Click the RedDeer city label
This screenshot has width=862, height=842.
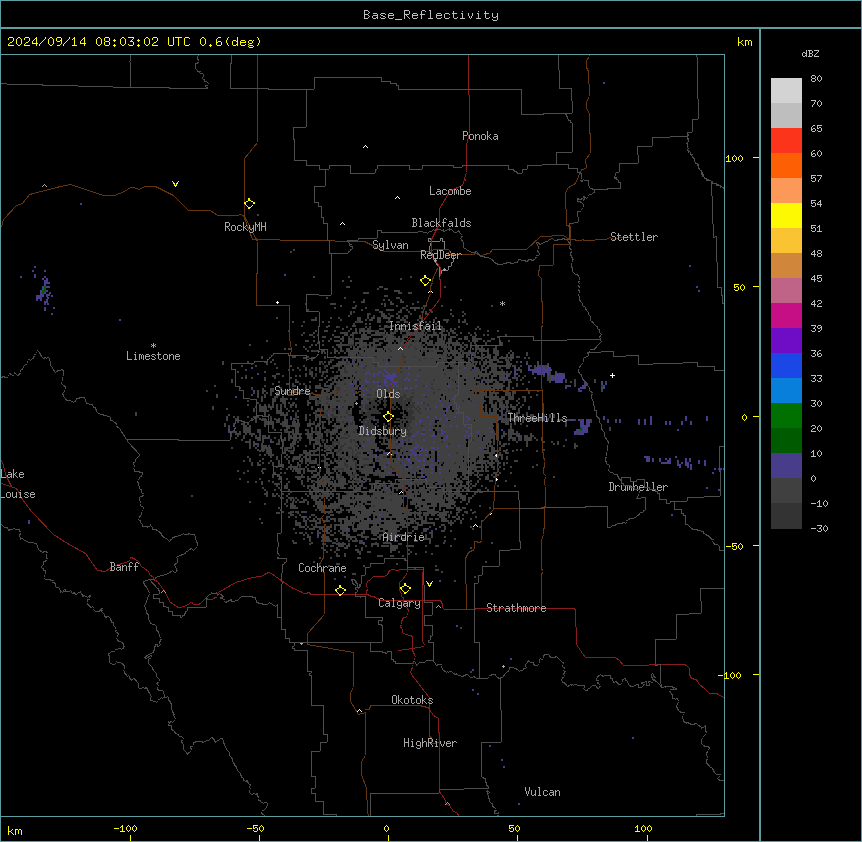point(440,255)
